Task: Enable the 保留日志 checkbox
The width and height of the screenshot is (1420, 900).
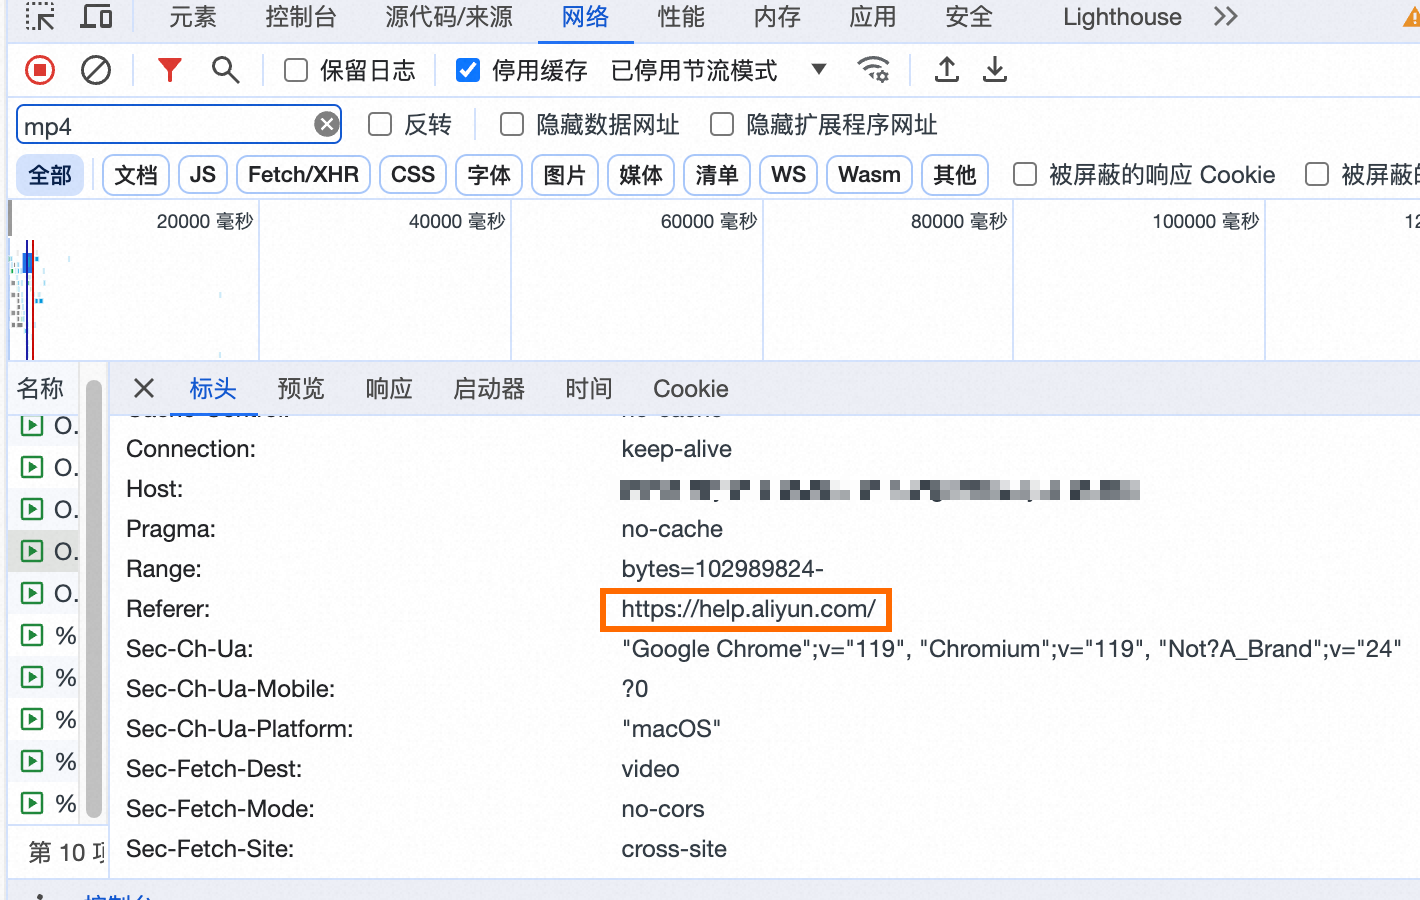Action: [296, 70]
